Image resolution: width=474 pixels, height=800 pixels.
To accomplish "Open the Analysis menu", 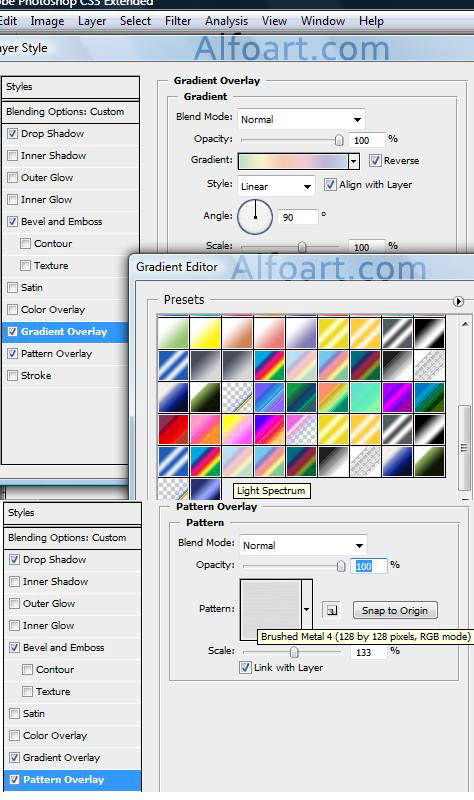I will pos(226,21).
